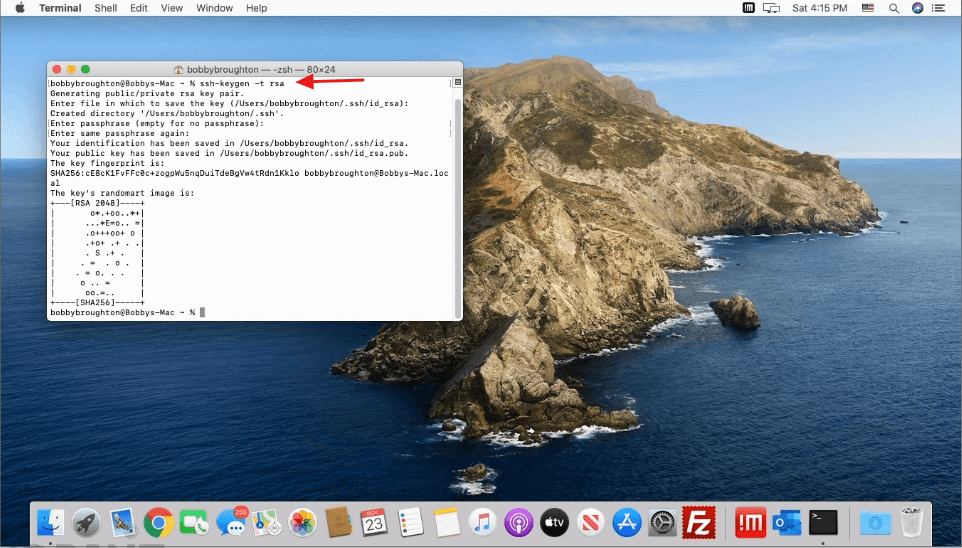Open the Shell menu

click(x=106, y=8)
